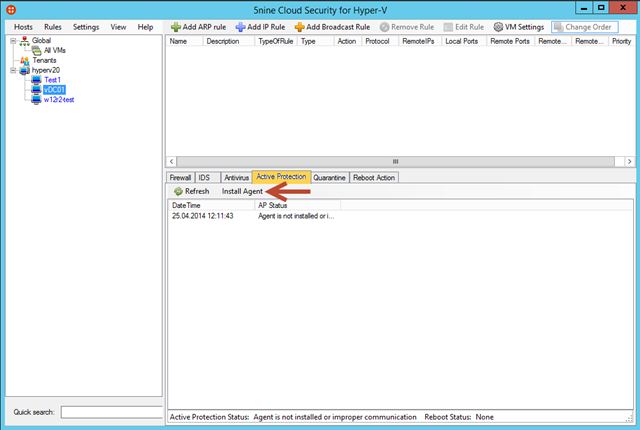The width and height of the screenshot is (640, 430).
Task: Click the horizontal scrollbar thumb
Action: pyautogui.click(x=396, y=162)
